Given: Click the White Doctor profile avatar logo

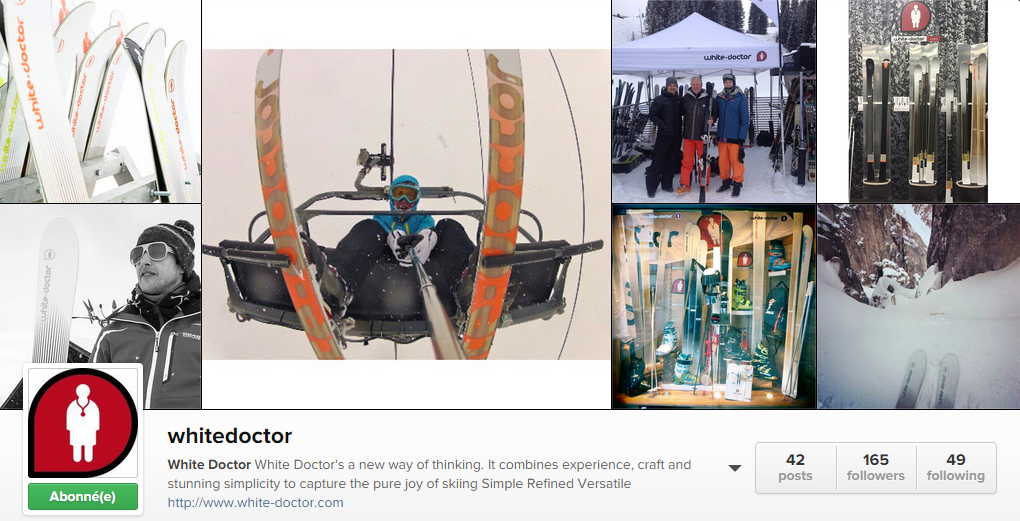Looking at the screenshot, I should [83, 423].
